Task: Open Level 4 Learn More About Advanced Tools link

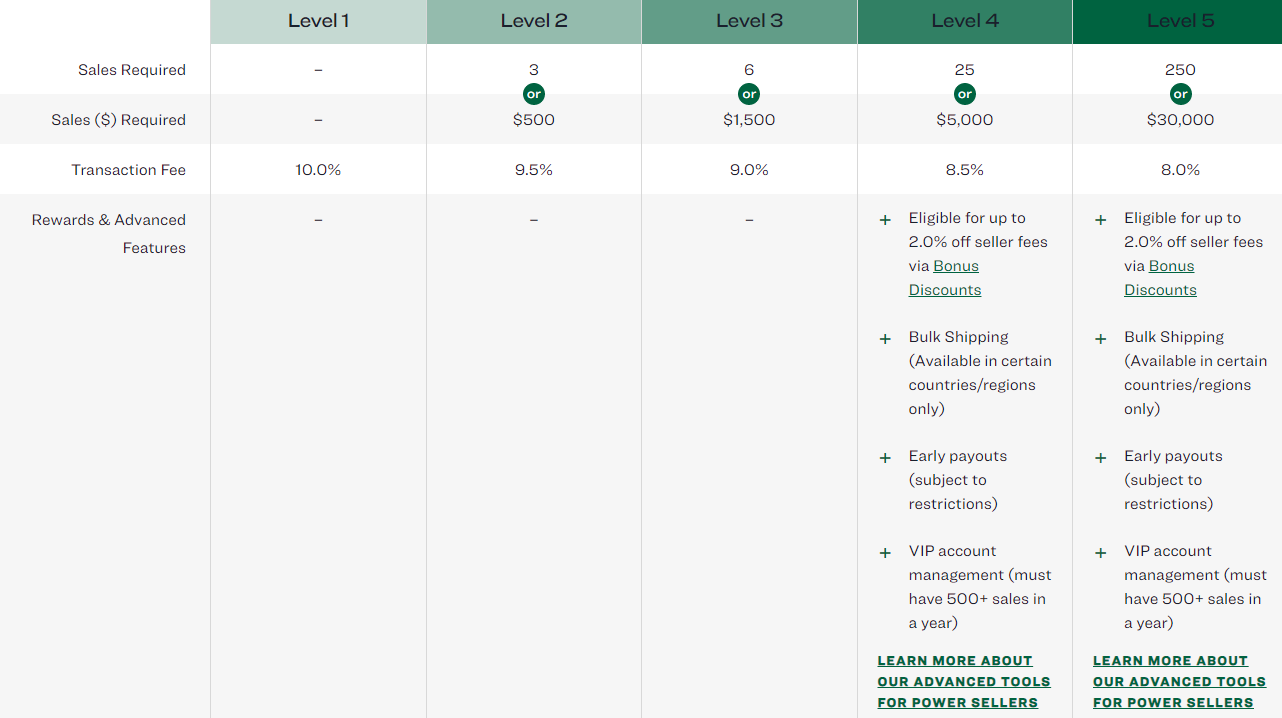Action: [964, 682]
